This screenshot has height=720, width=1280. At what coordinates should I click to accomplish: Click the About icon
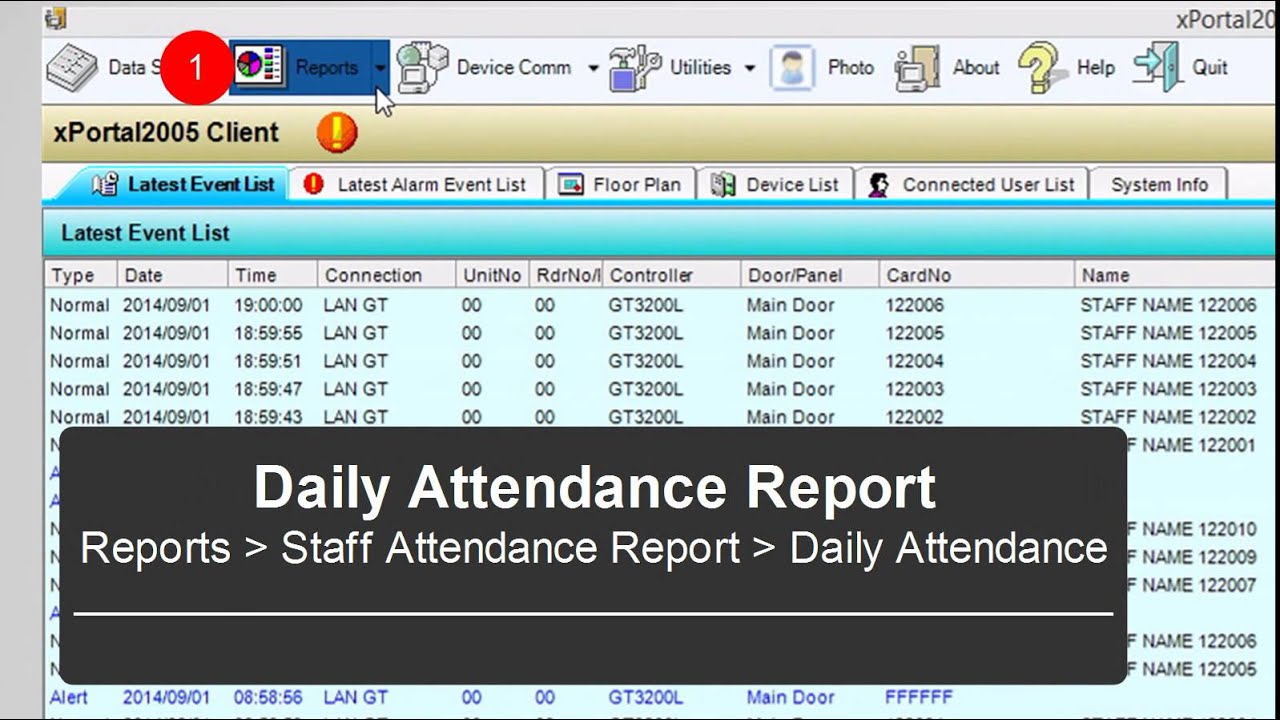tap(918, 69)
